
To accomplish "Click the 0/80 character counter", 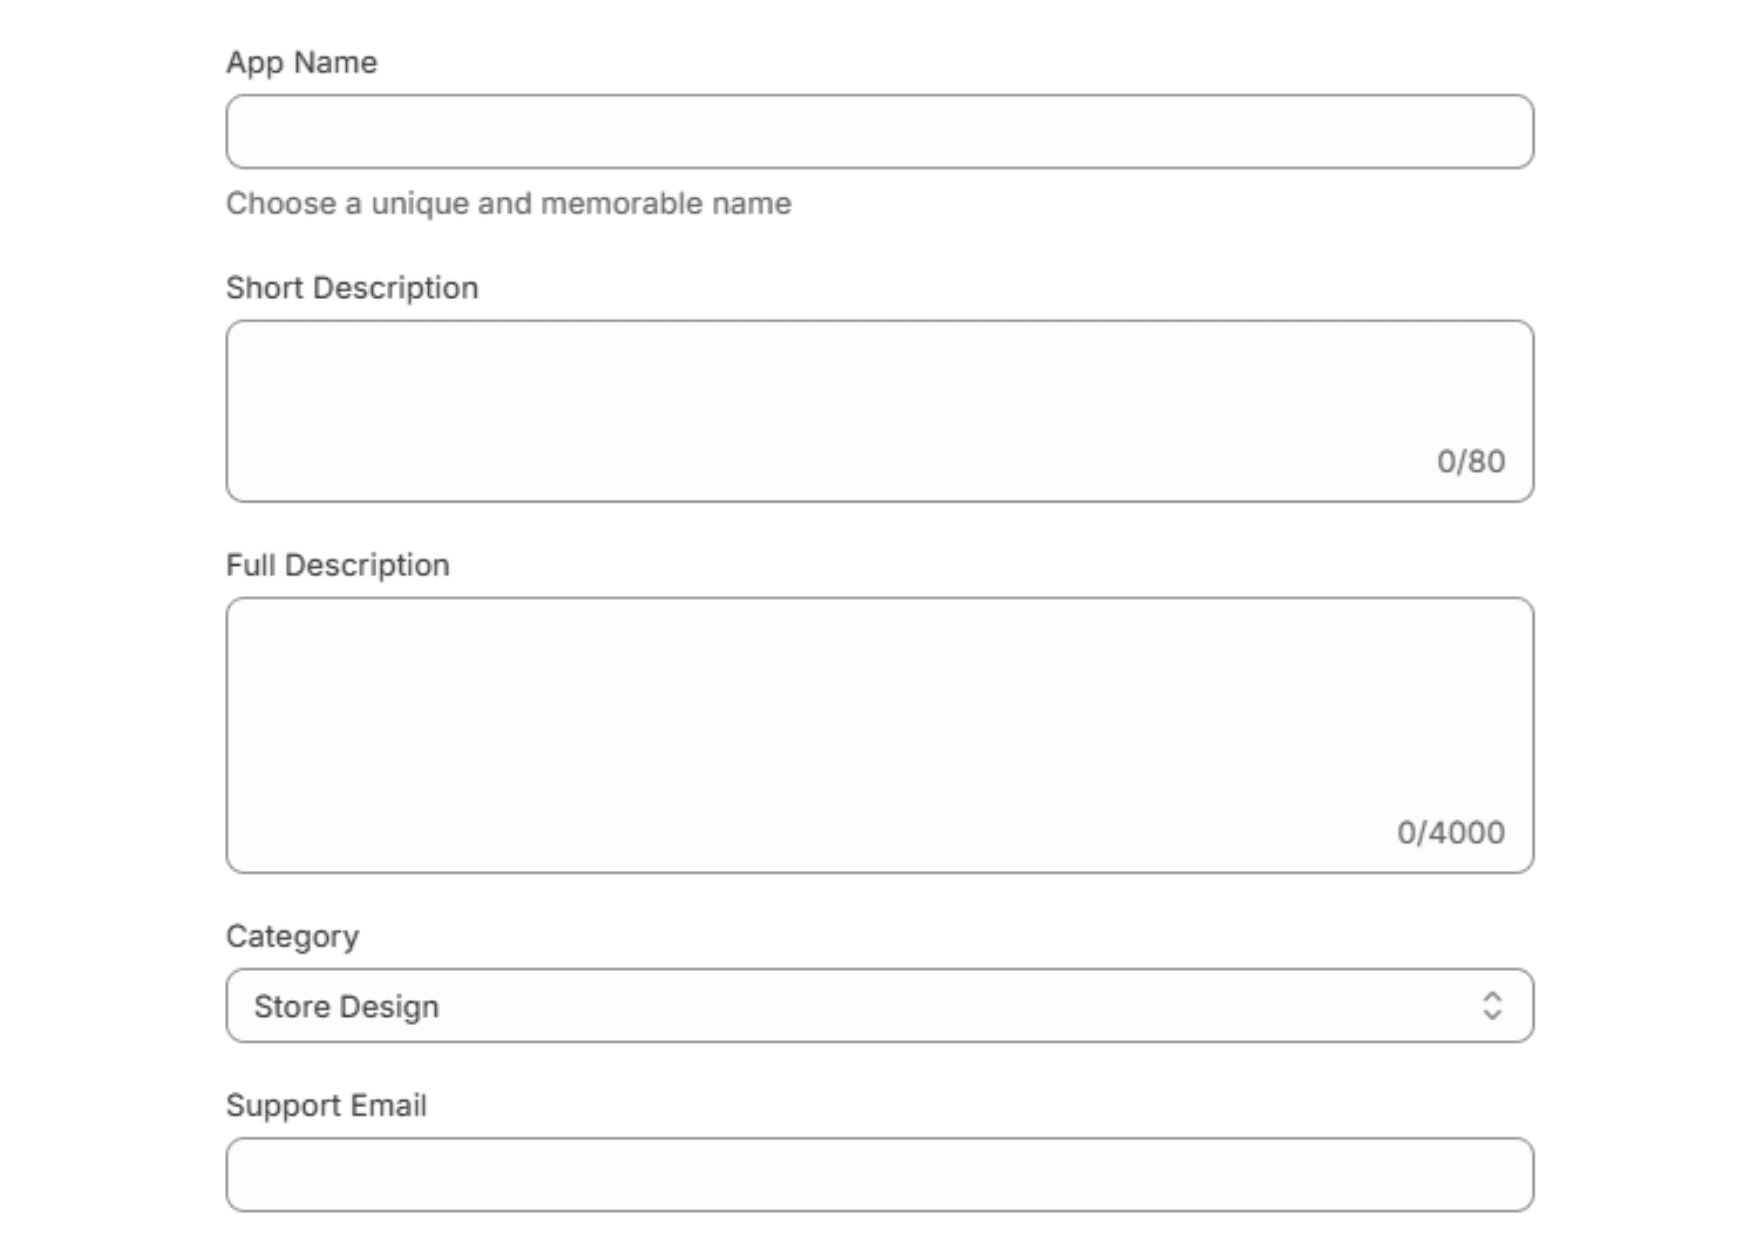I will pos(1470,461).
